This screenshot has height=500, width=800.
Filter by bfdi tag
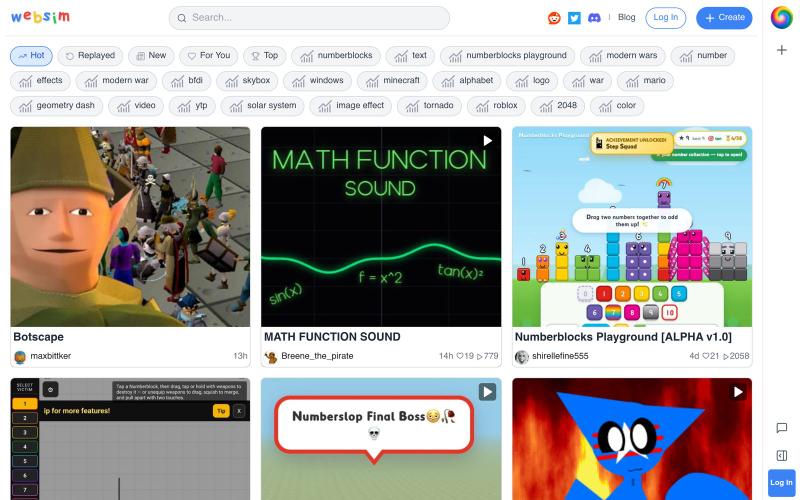(x=186, y=81)
